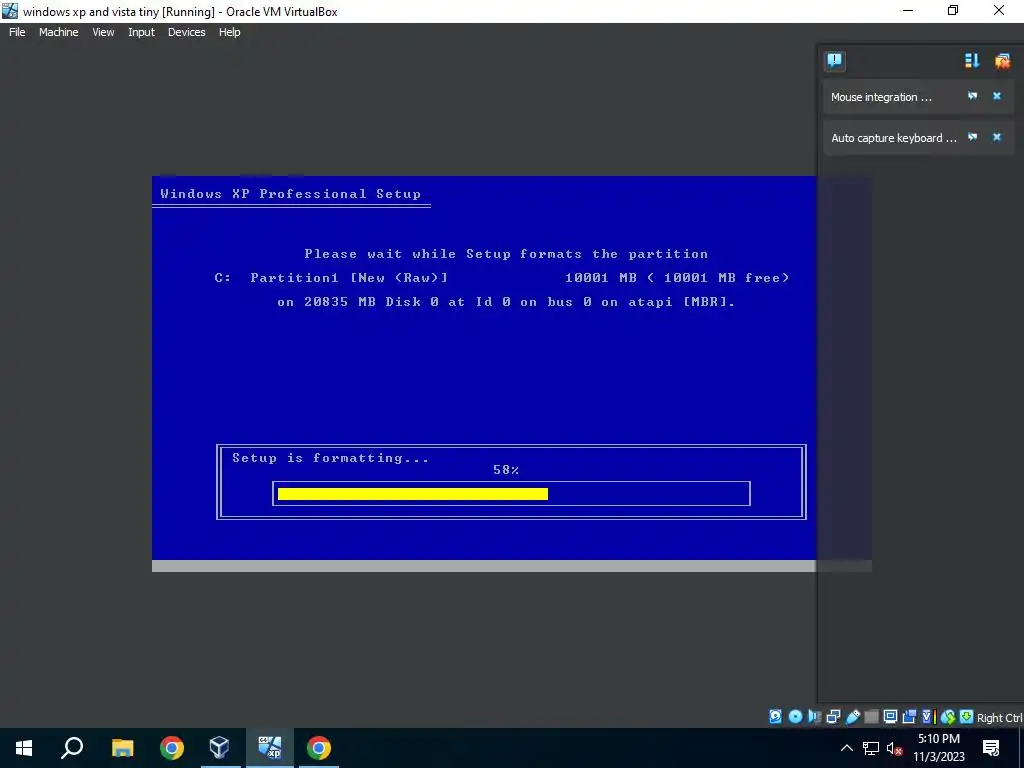Click the Mouse integration notification help icon
Screen dimensions: 1024x768
[972, 96]
